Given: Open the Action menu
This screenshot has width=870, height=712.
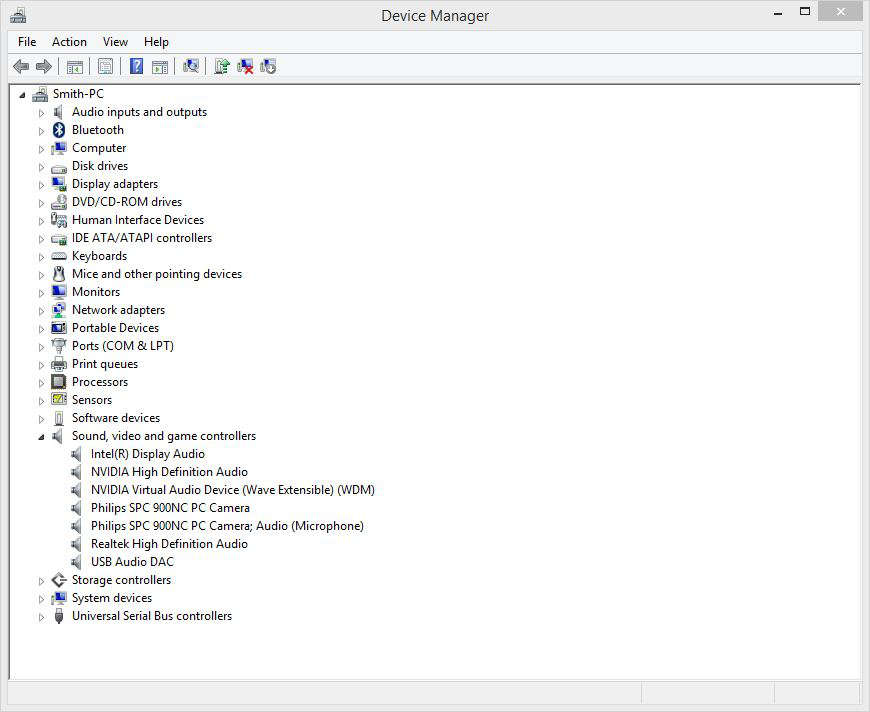Looking at the screenshot, I should 69,42.
